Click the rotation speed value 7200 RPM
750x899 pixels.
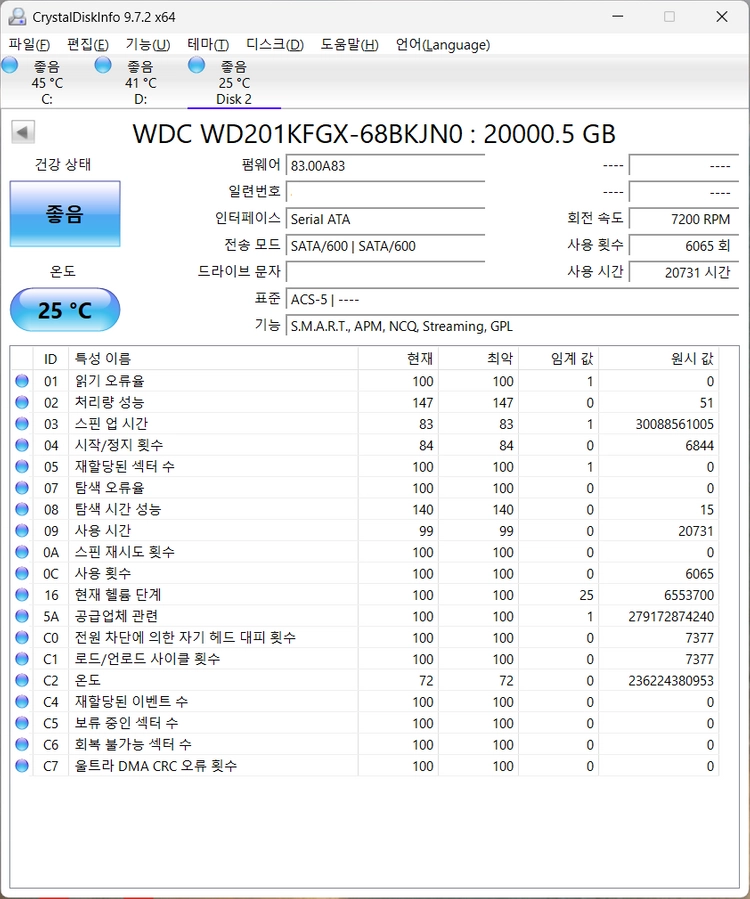coord(683,219)
